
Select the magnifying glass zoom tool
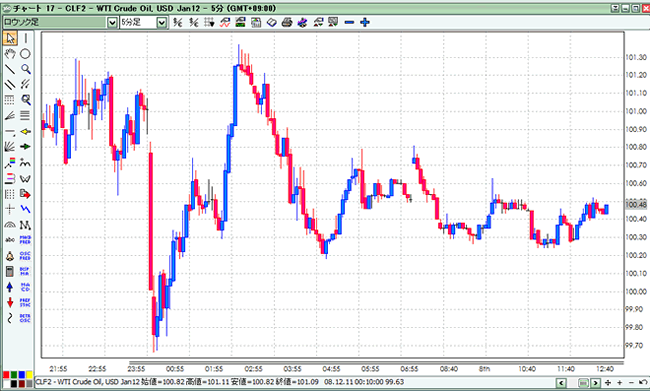point(26,69)
